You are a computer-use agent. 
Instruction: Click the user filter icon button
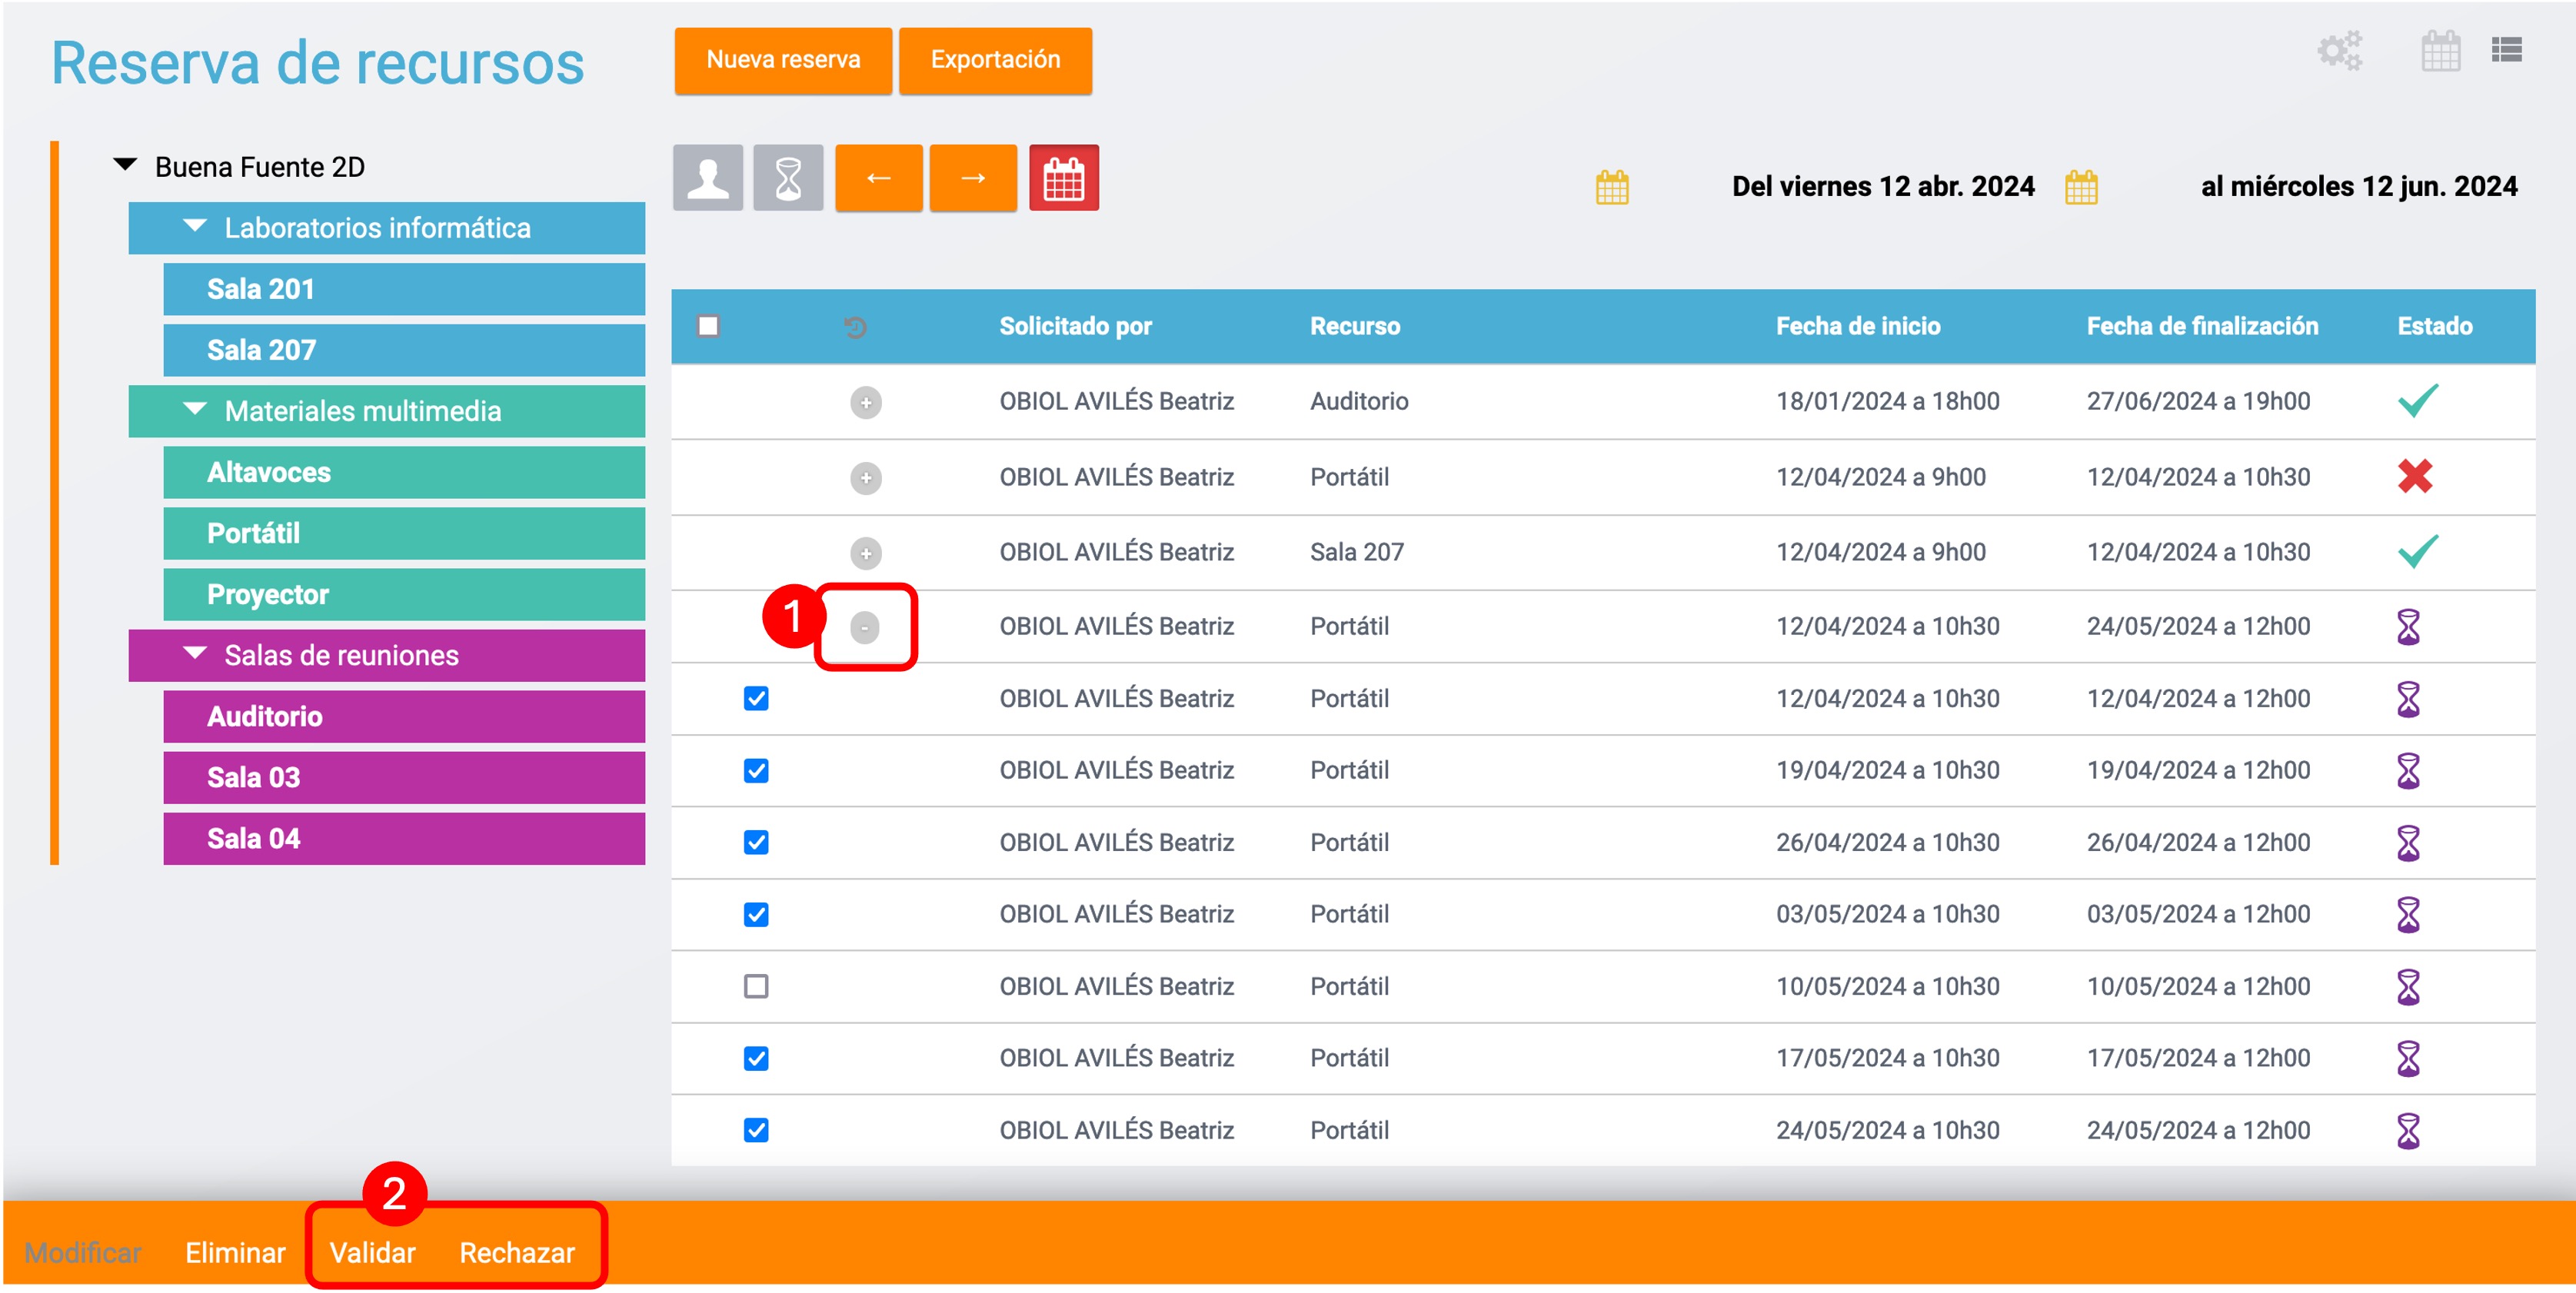click(707, 178)
